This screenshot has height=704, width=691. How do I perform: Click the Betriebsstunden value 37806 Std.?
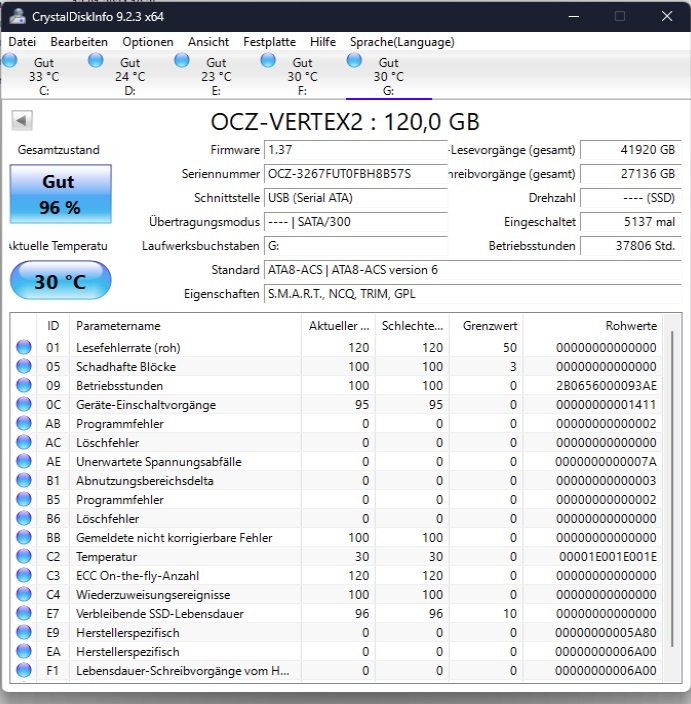631,246
